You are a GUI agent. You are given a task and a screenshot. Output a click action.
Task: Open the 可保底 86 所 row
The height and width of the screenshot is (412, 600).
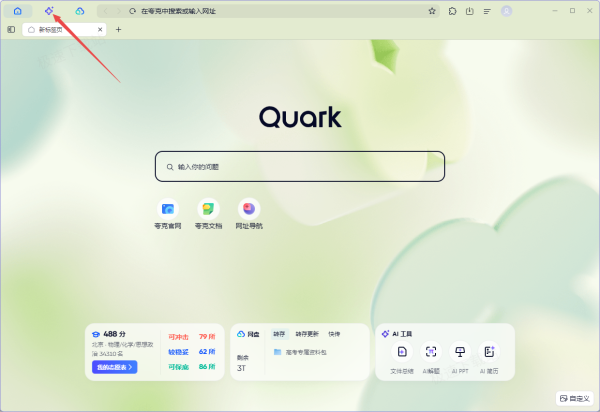[192, 366]
